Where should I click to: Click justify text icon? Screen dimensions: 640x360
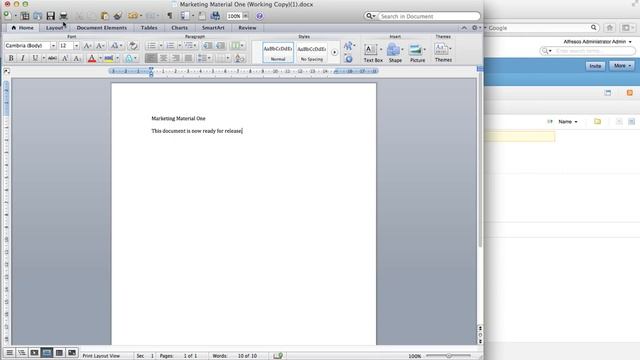(x=188, y=58)
